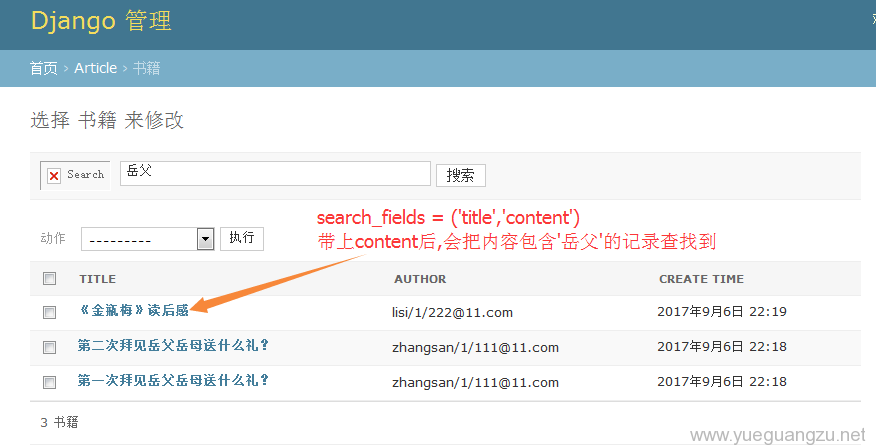The height and width of the screenshot is (448, 876).
Task: Toggle the select-all checkbox in header
Action: pos(50,278)
